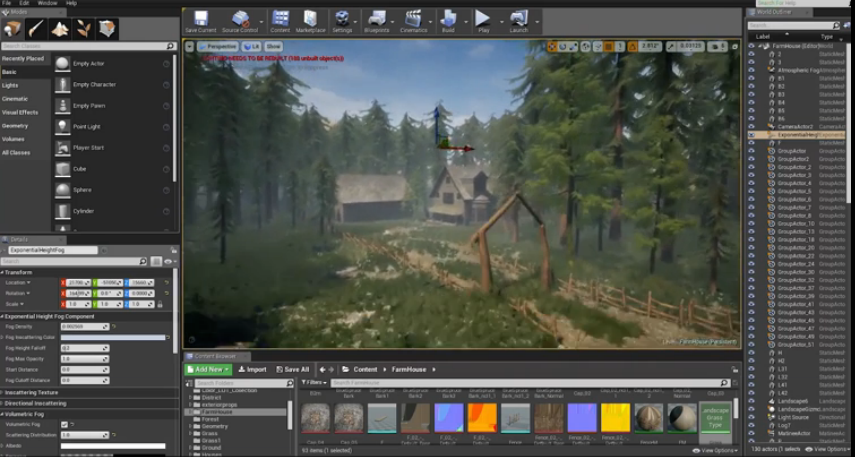Click Add New button in Content Browser

coord(208,369)
